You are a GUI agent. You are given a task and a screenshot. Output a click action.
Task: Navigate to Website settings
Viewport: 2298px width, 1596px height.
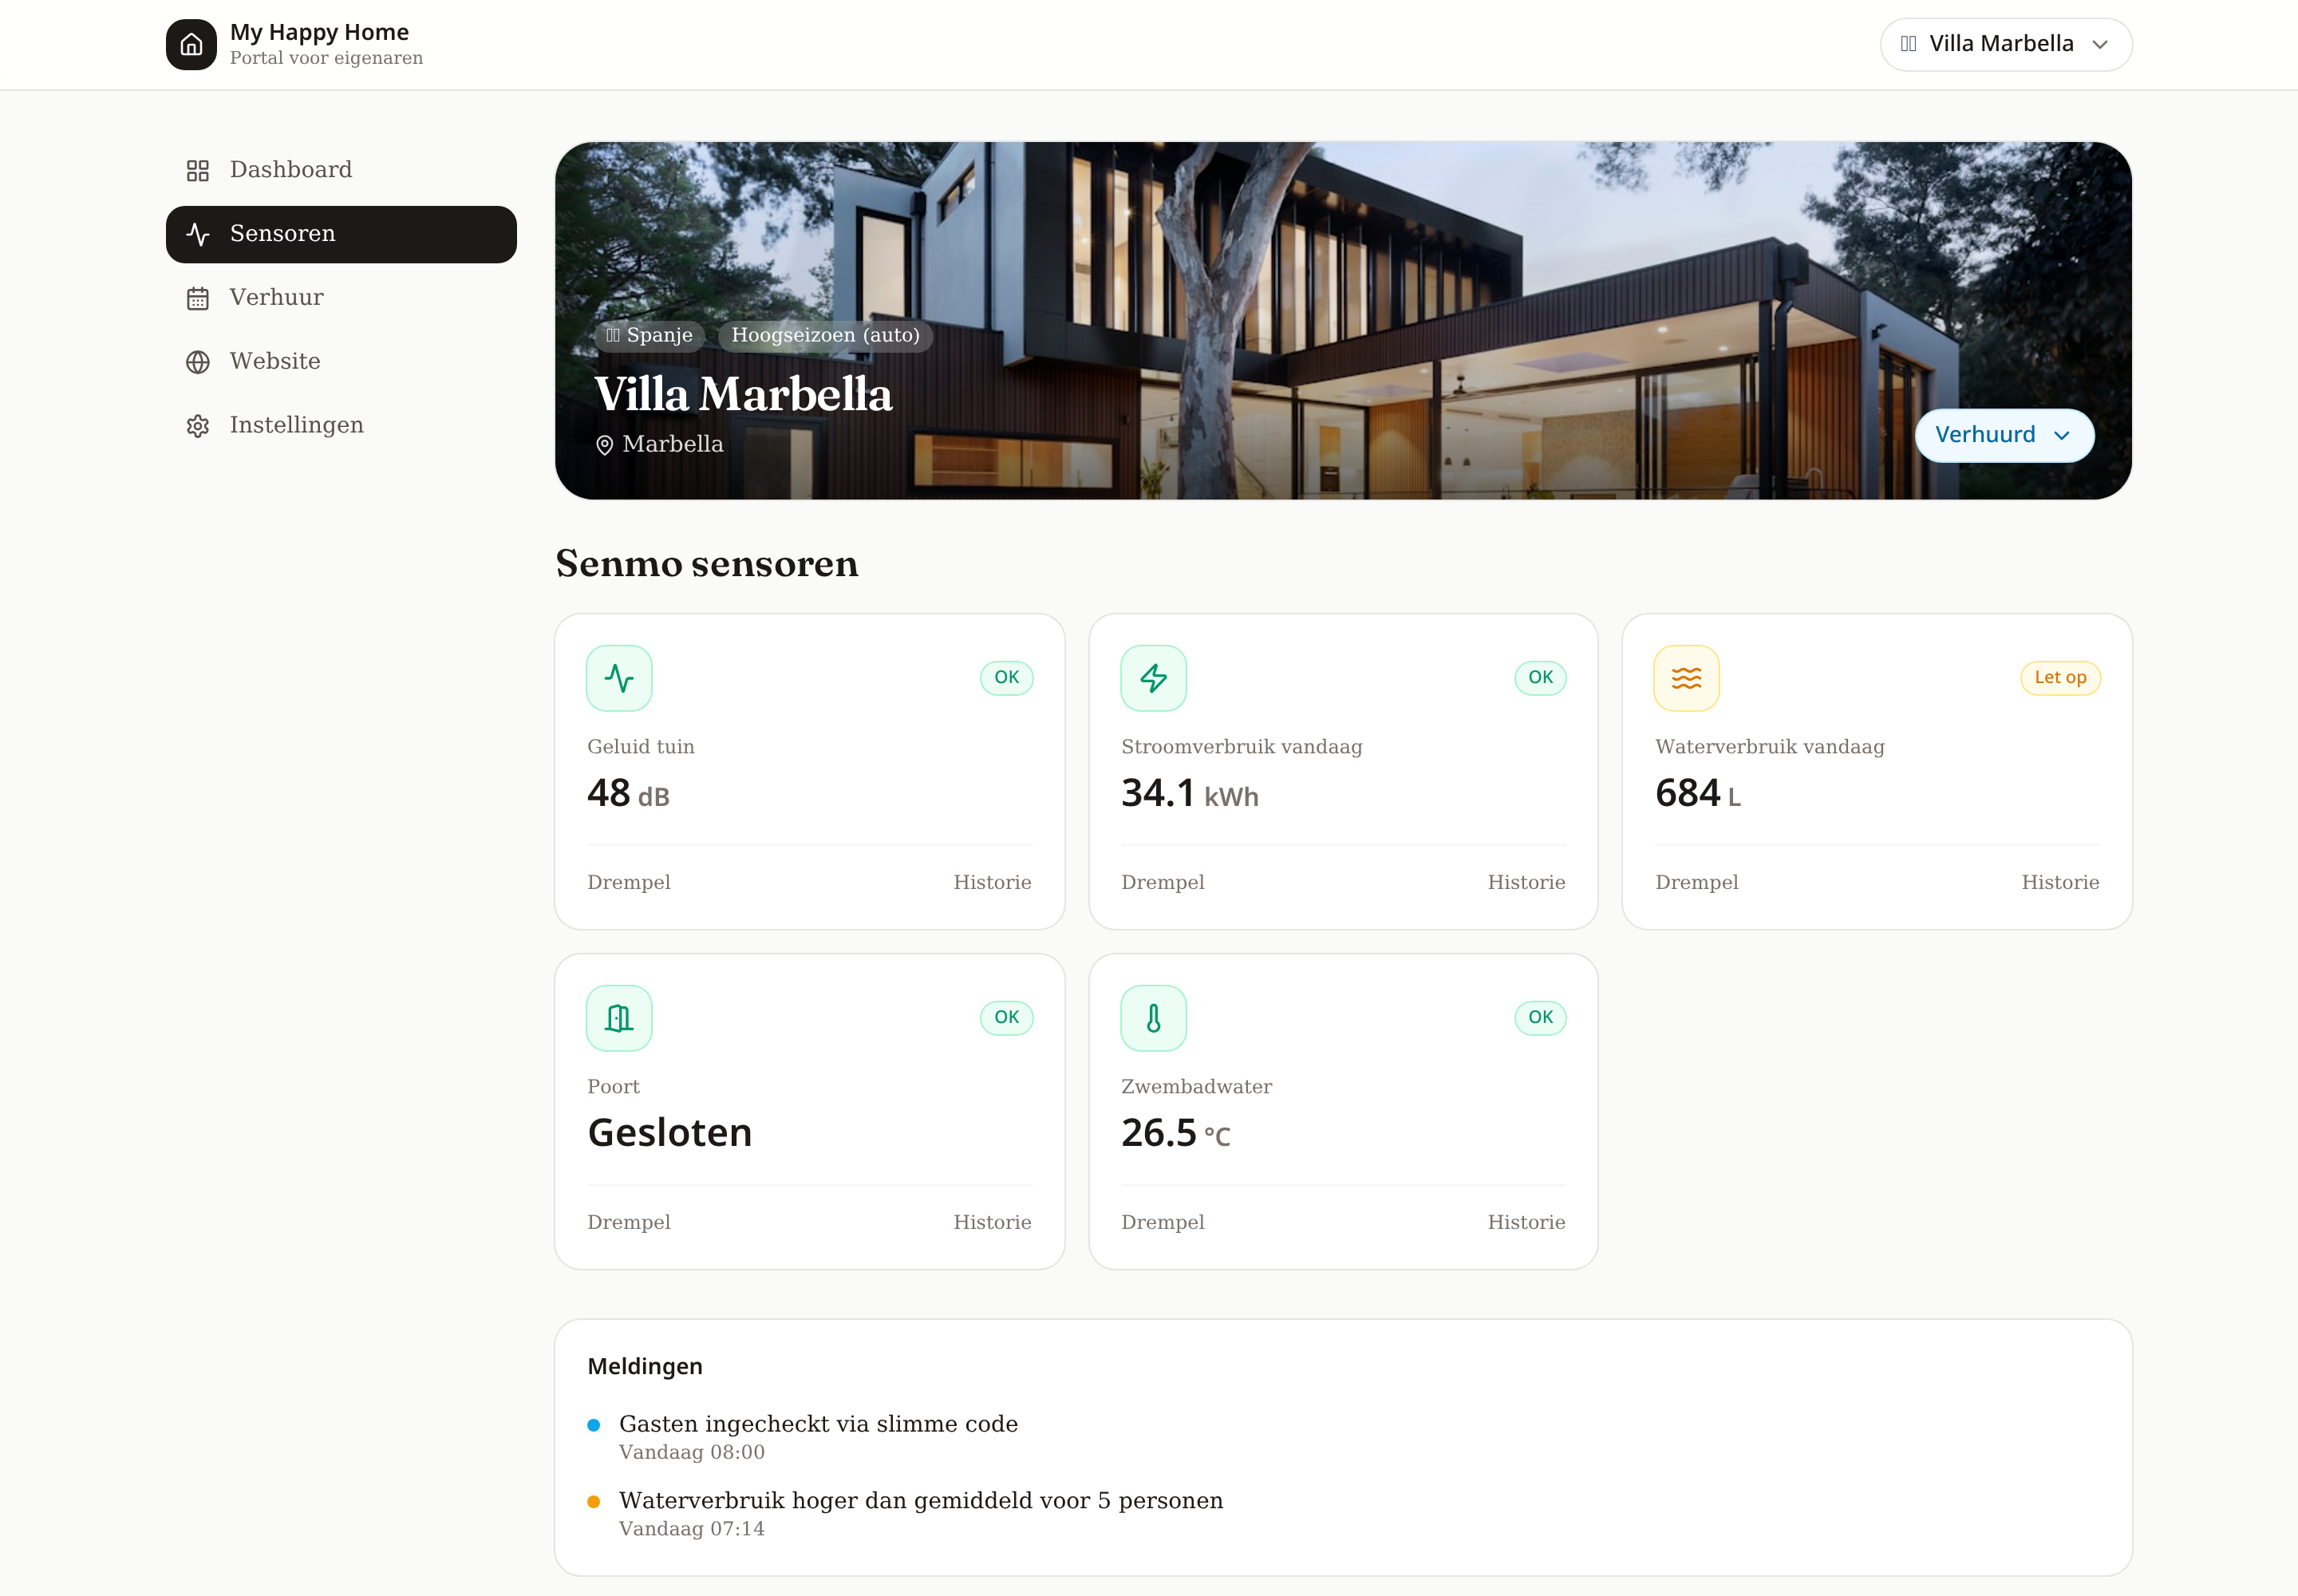coord(341,362)
